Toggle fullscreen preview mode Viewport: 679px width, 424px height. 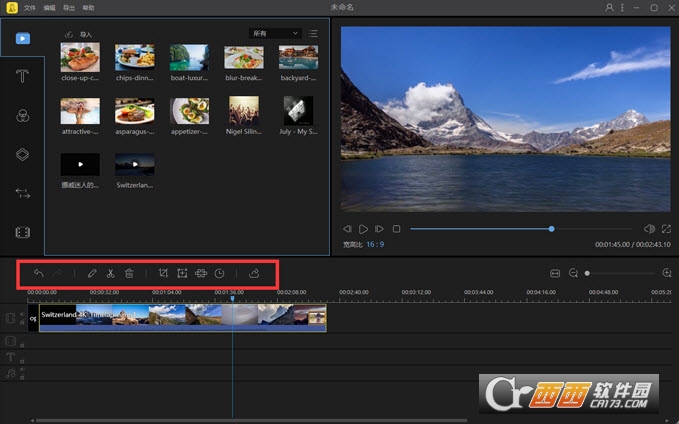[x=666, y=229]
